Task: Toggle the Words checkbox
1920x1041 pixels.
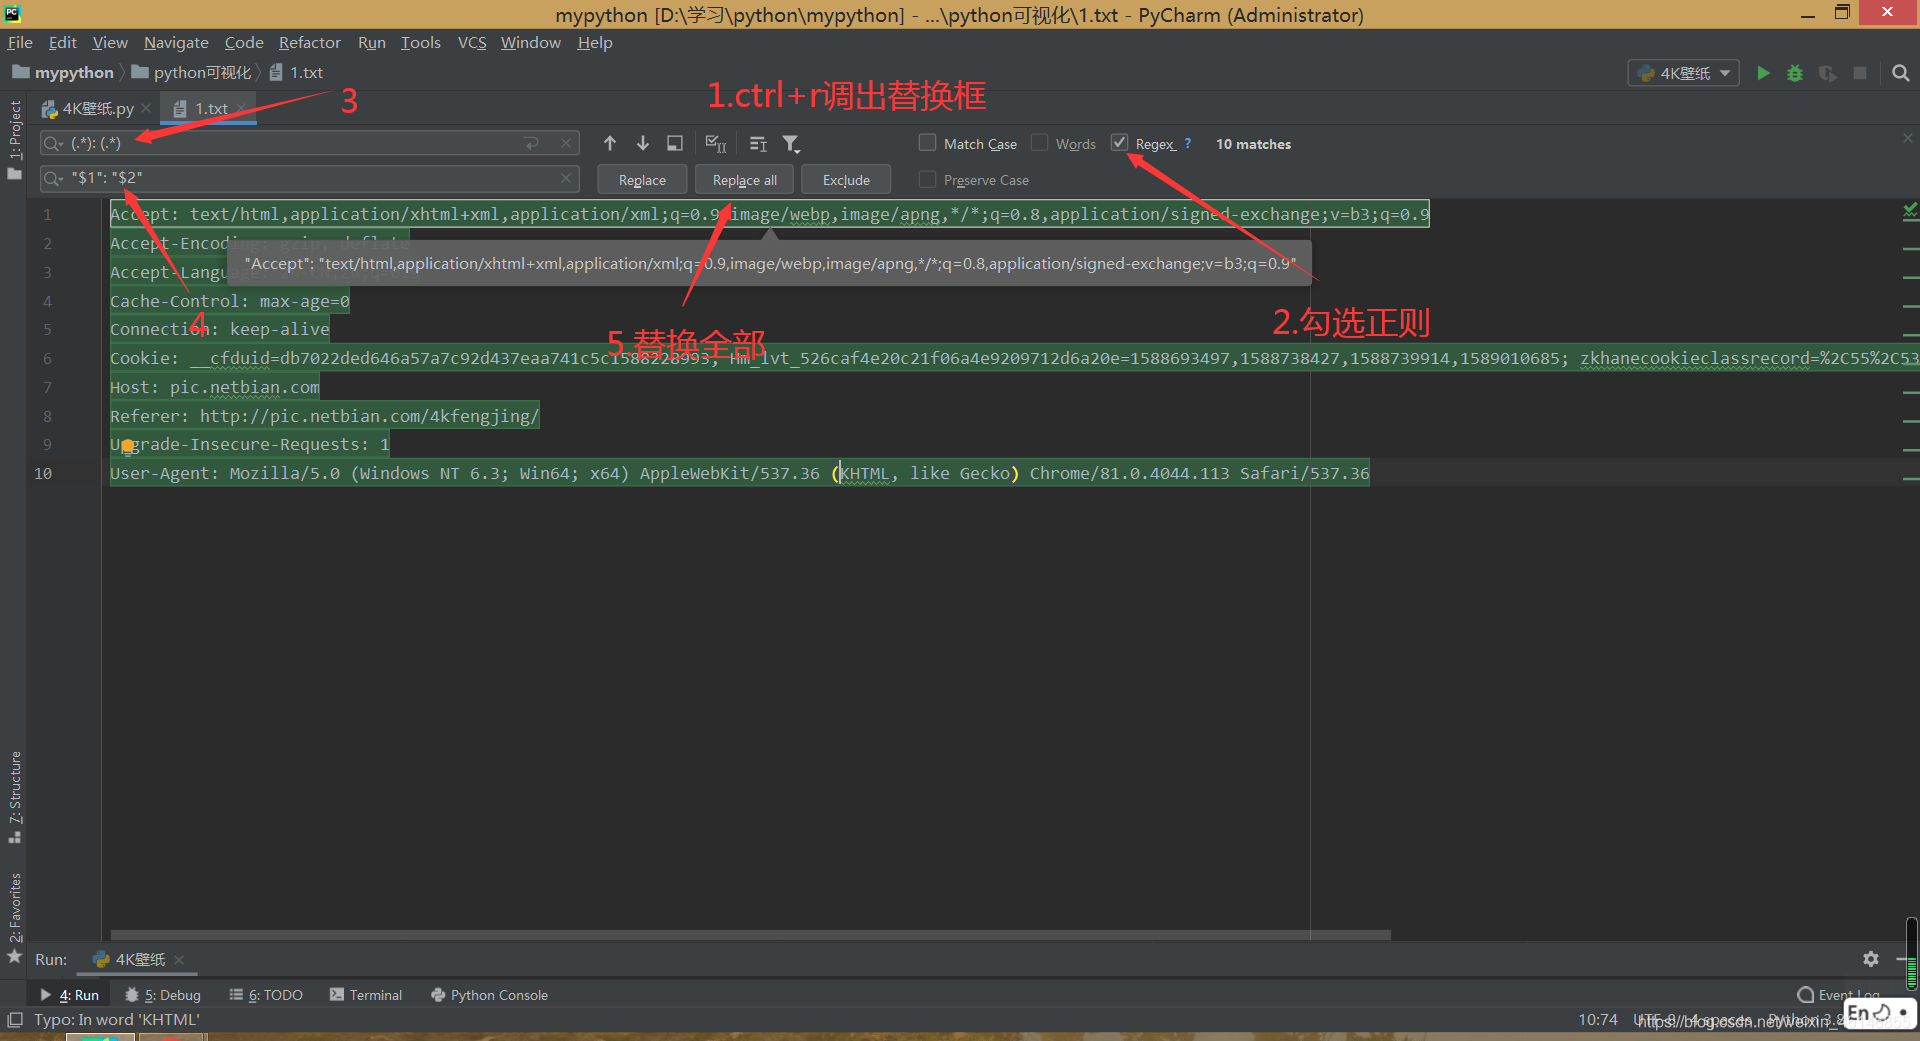Action: 1040,143
